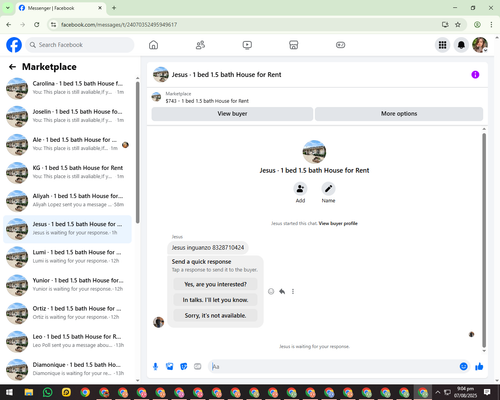Open Chrome three-dot menu
Screen dimensions: 500x400
point(491,24)
